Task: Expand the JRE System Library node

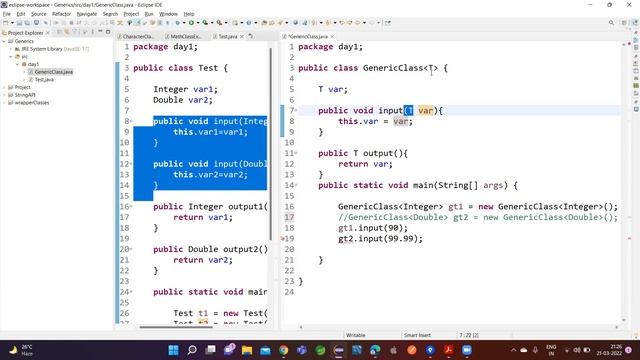Action: coord(11,49)
